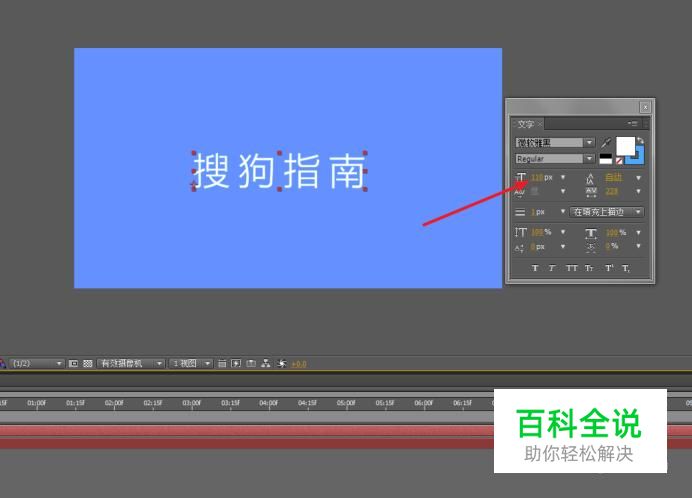Click the stroke width lines icon

(x=520, y=212)
